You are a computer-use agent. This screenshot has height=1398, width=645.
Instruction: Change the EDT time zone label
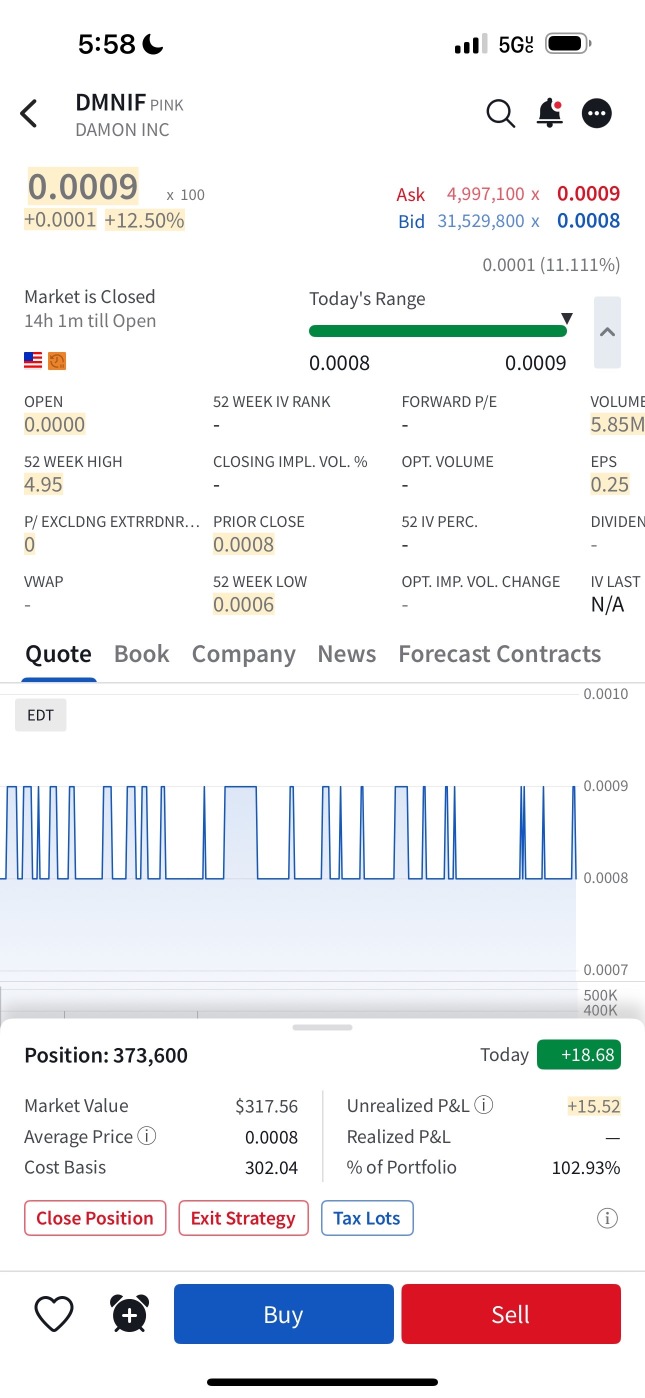click(x=41, y=715)
